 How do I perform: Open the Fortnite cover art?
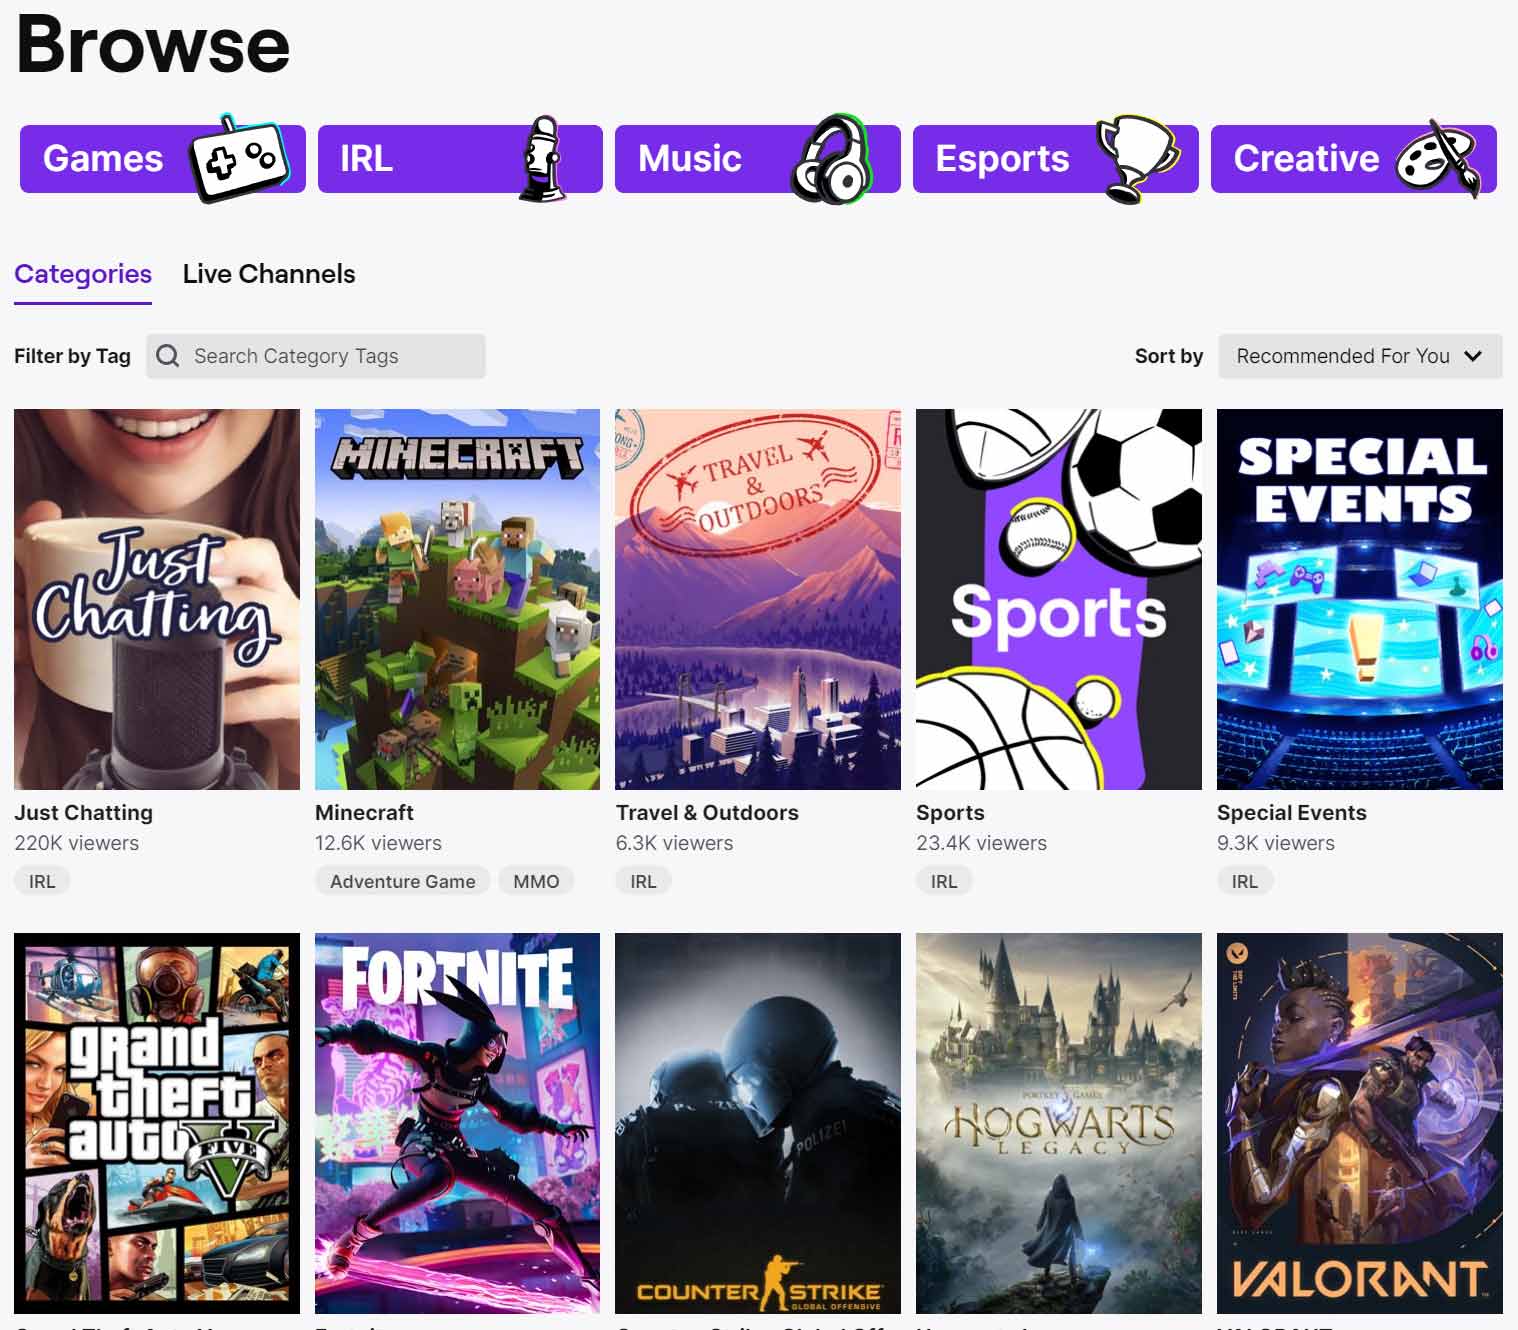[457, 1123]
